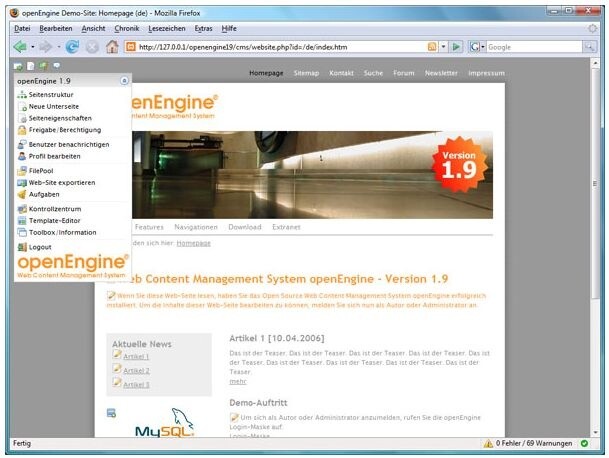Click the Firefox back arrow button
609x458 pixels.
(x=20, y=47)
